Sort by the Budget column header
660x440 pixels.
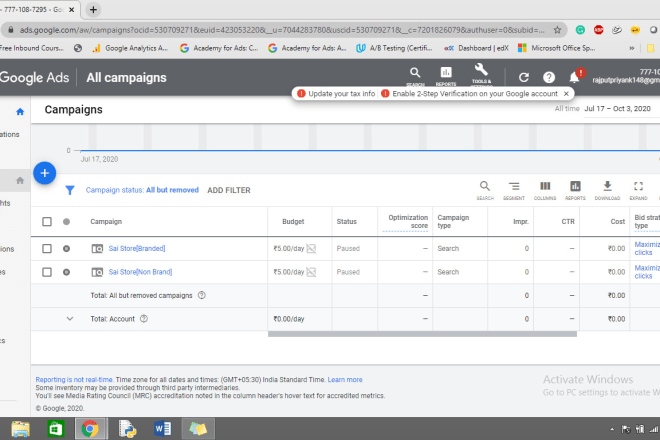pos(293,221)
